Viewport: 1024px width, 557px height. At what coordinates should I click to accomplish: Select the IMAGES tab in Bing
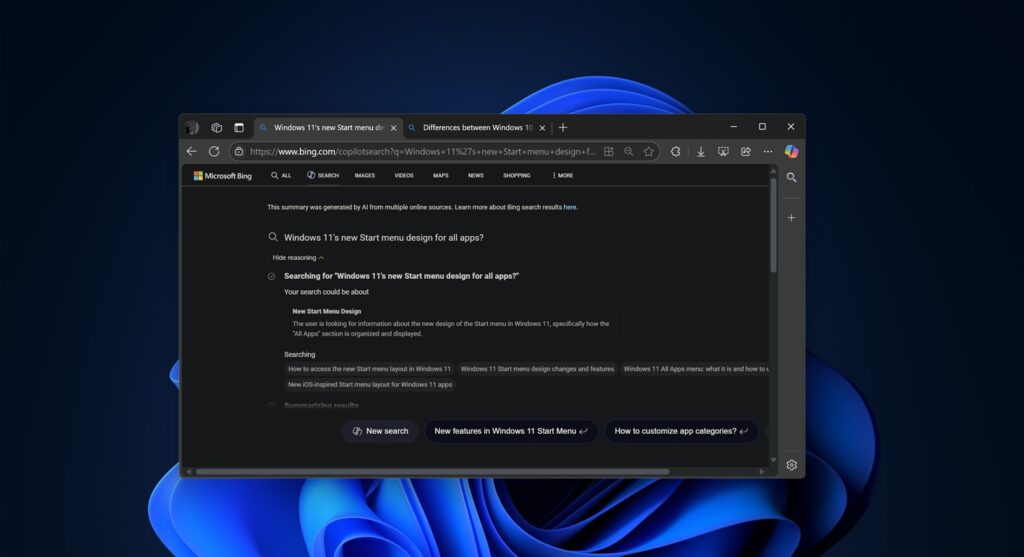364,175
